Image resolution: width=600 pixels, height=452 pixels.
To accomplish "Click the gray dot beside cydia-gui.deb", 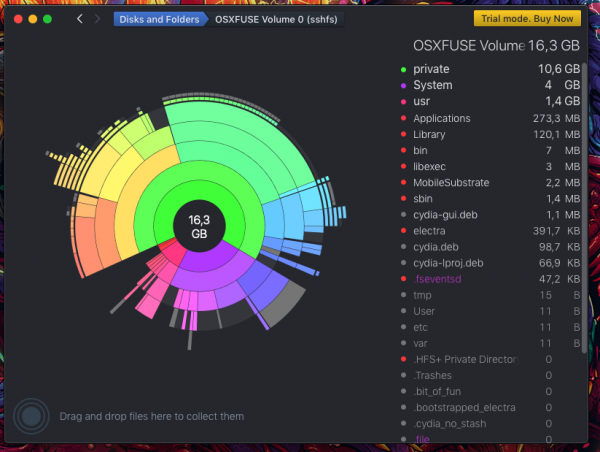I will (x=403, y=215).
